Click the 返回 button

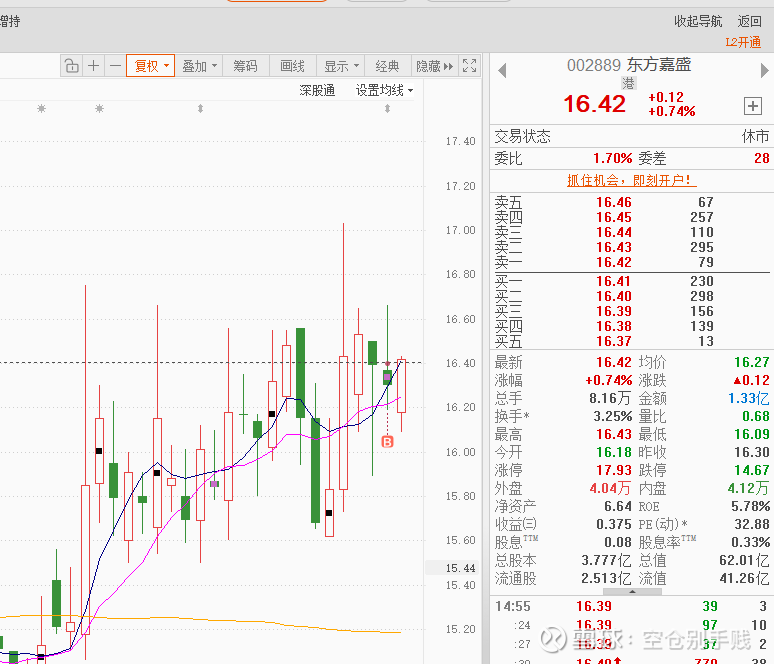pyautogui.click(x=750, y=21)
